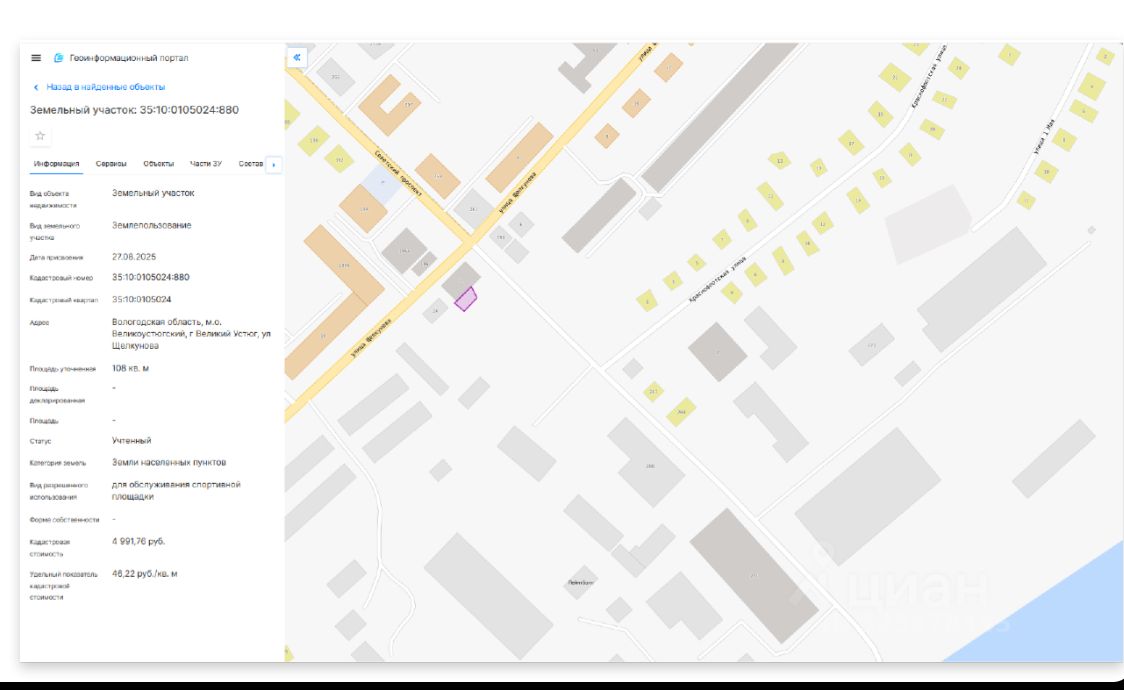Open the Сервисы tab

click(x=111, y=164)
